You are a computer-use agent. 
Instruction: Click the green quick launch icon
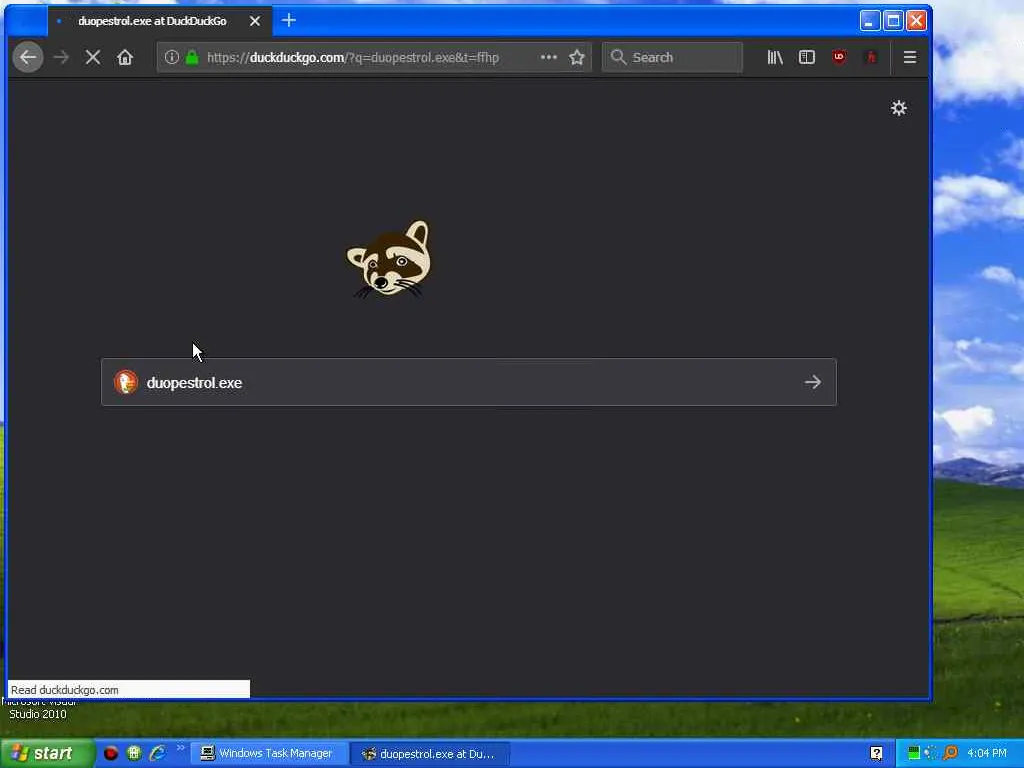(x=134, y=753)
